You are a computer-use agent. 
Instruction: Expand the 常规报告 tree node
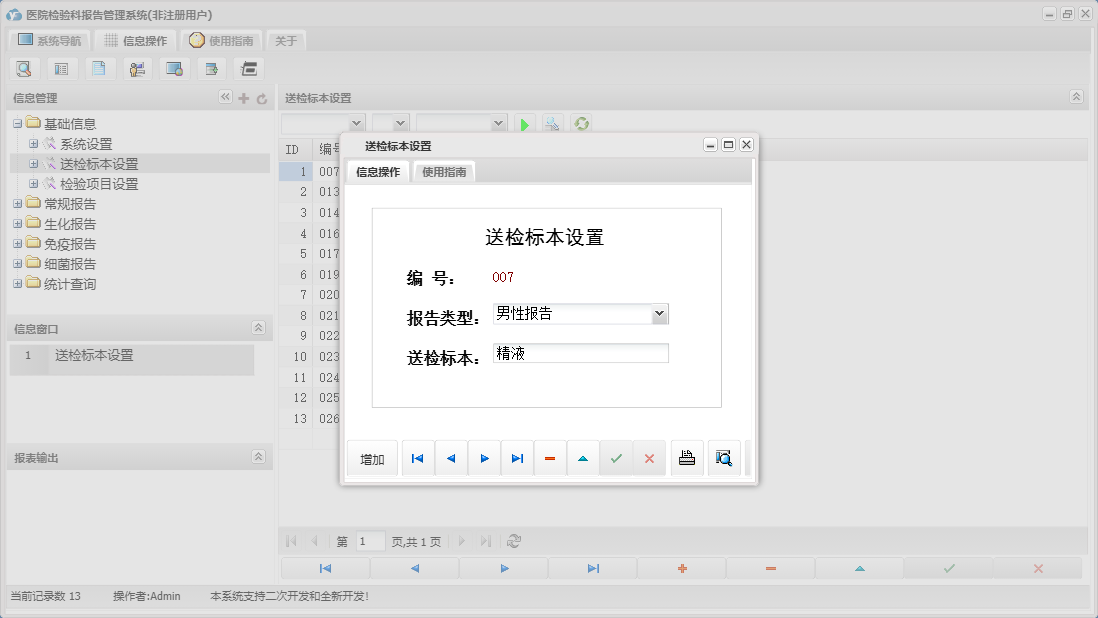click(x=17, y=203)
